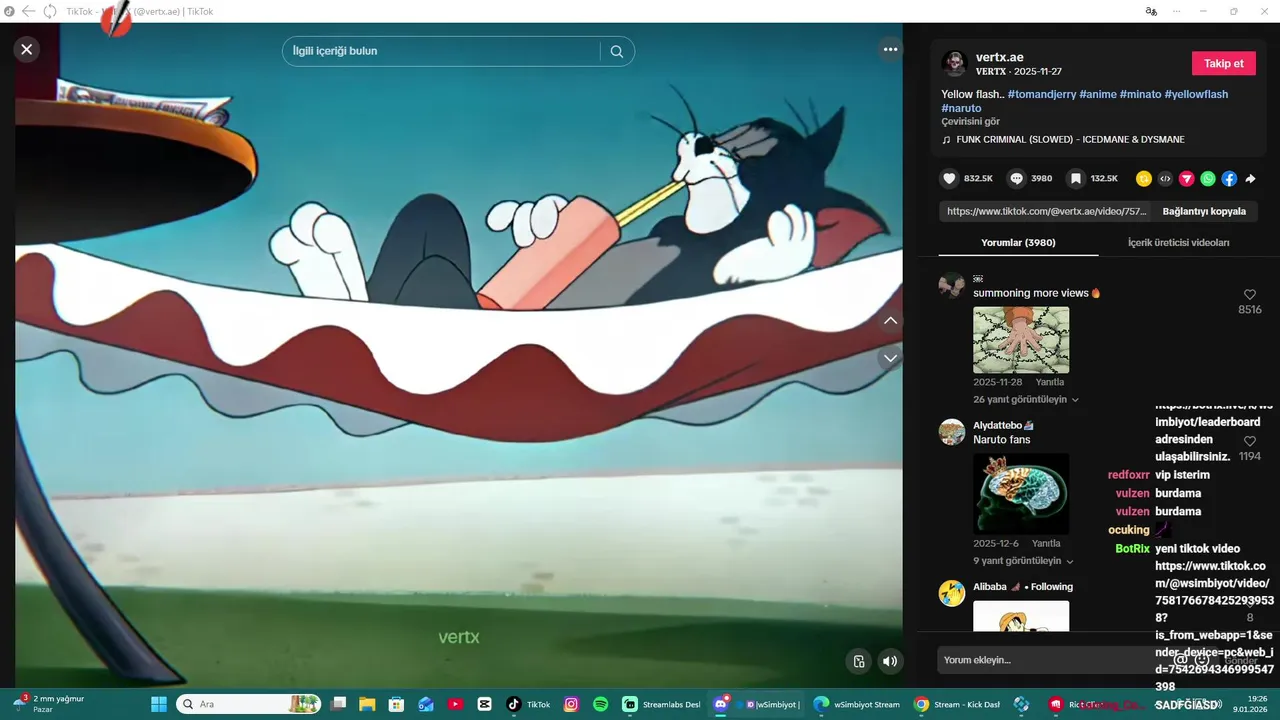Open the #tomandjerry hashtag
This screenshot has width=1280, height=720.
[1041, 94]
